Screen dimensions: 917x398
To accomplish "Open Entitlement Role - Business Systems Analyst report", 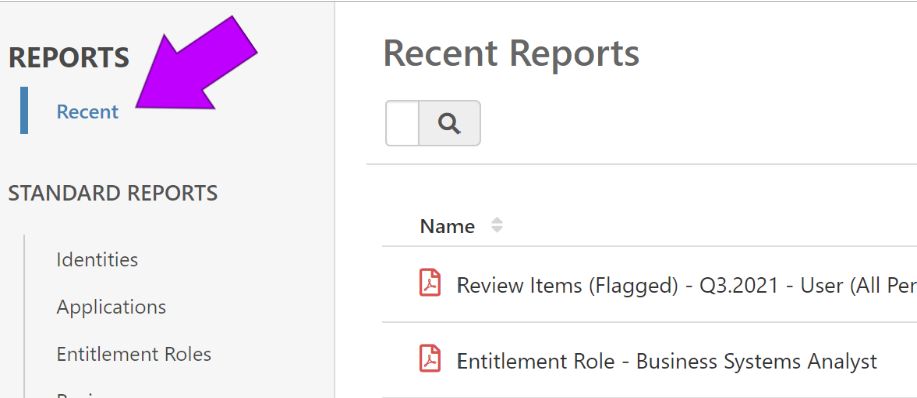I will click(x=667, y=361).
